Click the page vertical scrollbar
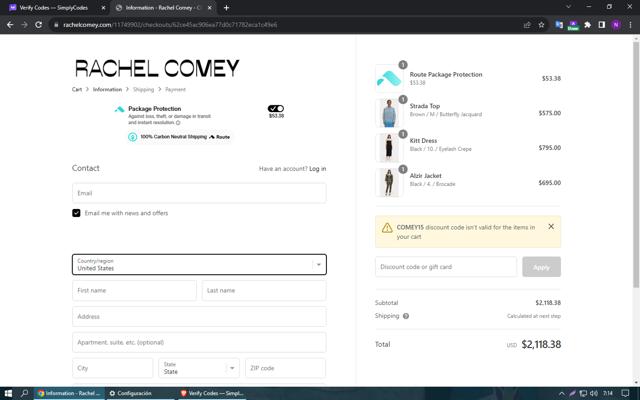640x400 pixels. click(x=636, y=163)
